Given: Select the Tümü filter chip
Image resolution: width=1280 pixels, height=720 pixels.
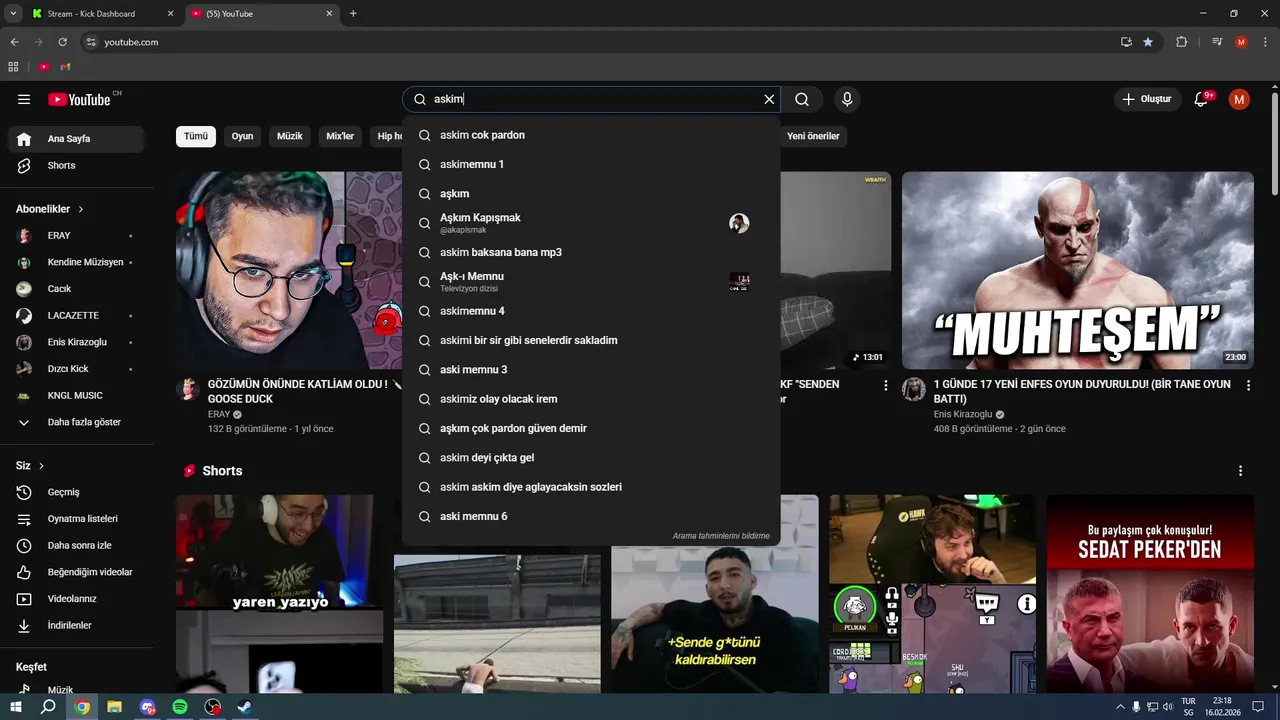Looking at the screenshot, I should 196,136.
